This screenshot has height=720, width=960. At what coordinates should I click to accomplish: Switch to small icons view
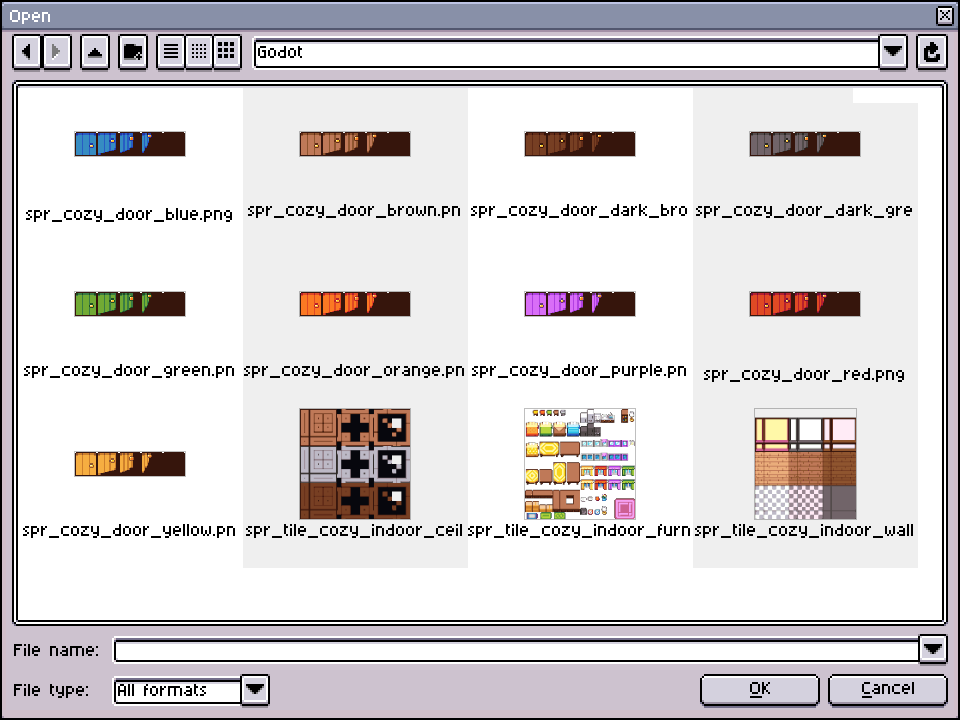pyautogui.click(x=199, y=52)
